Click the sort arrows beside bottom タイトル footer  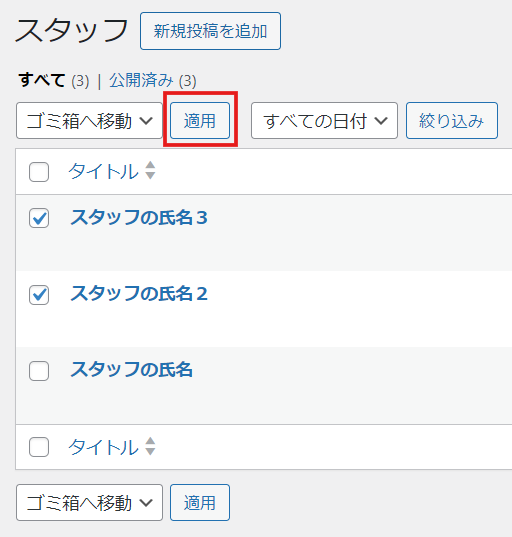pos(150,446)
